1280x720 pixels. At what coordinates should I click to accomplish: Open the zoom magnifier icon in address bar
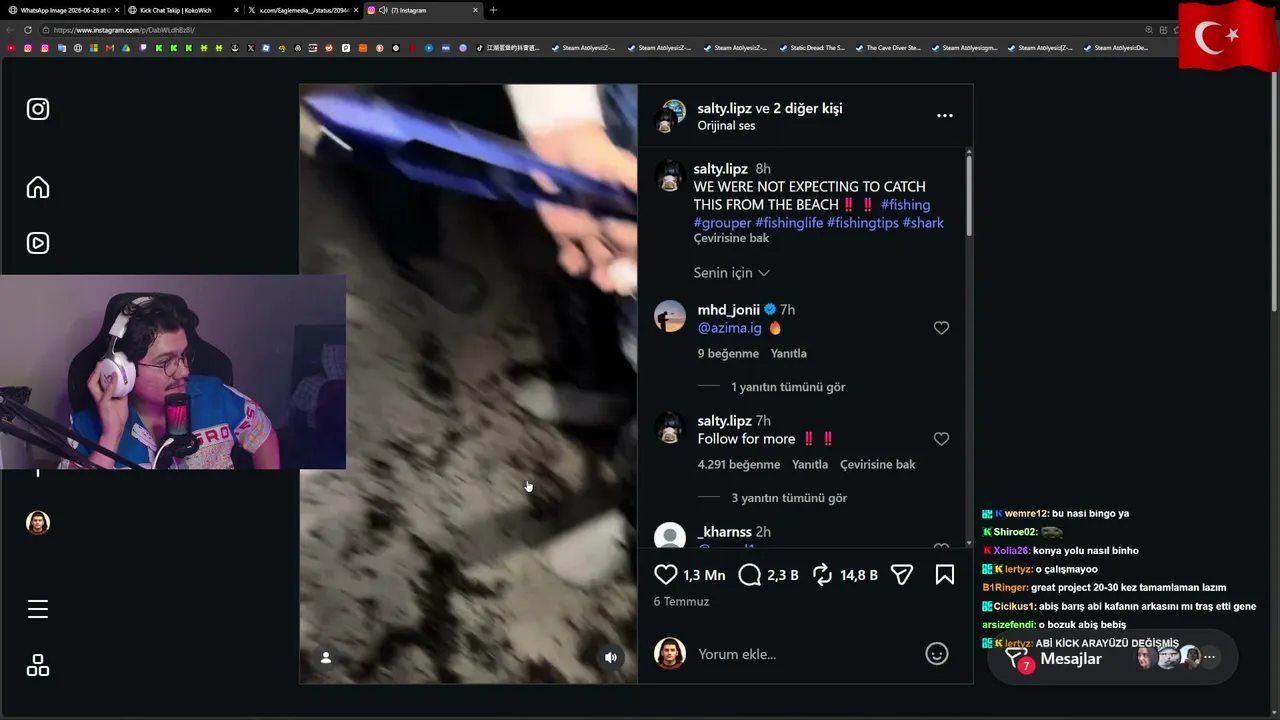pos(1149,30)
